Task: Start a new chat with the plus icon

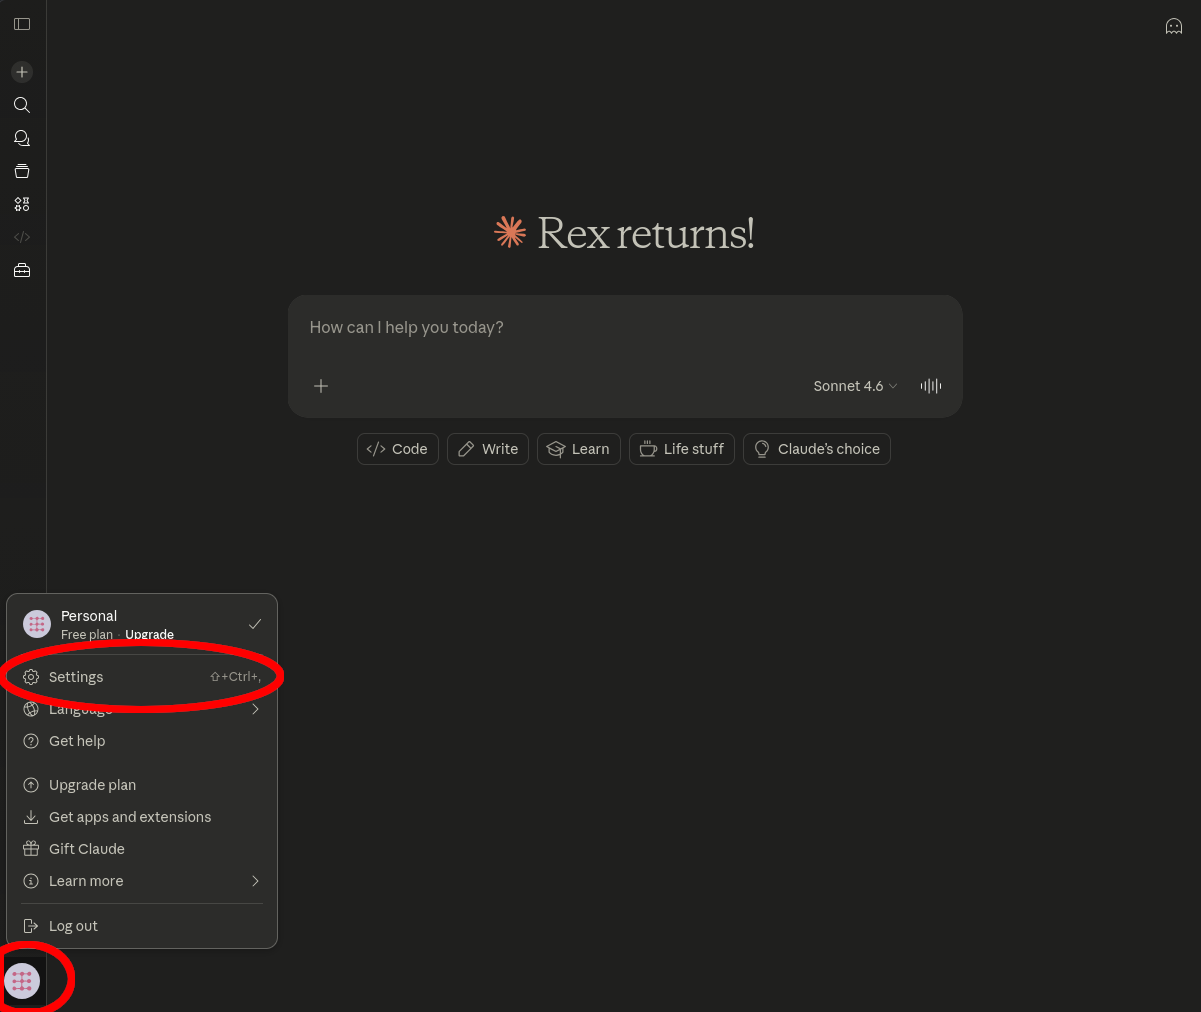Action: [x=21, y=71]
